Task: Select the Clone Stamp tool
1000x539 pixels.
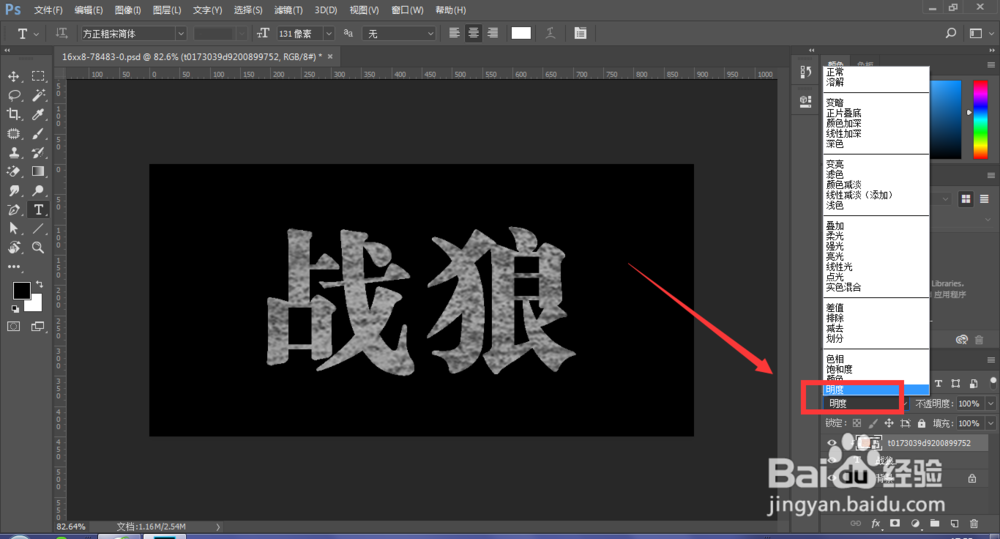Action: click(x=13, y=152)
